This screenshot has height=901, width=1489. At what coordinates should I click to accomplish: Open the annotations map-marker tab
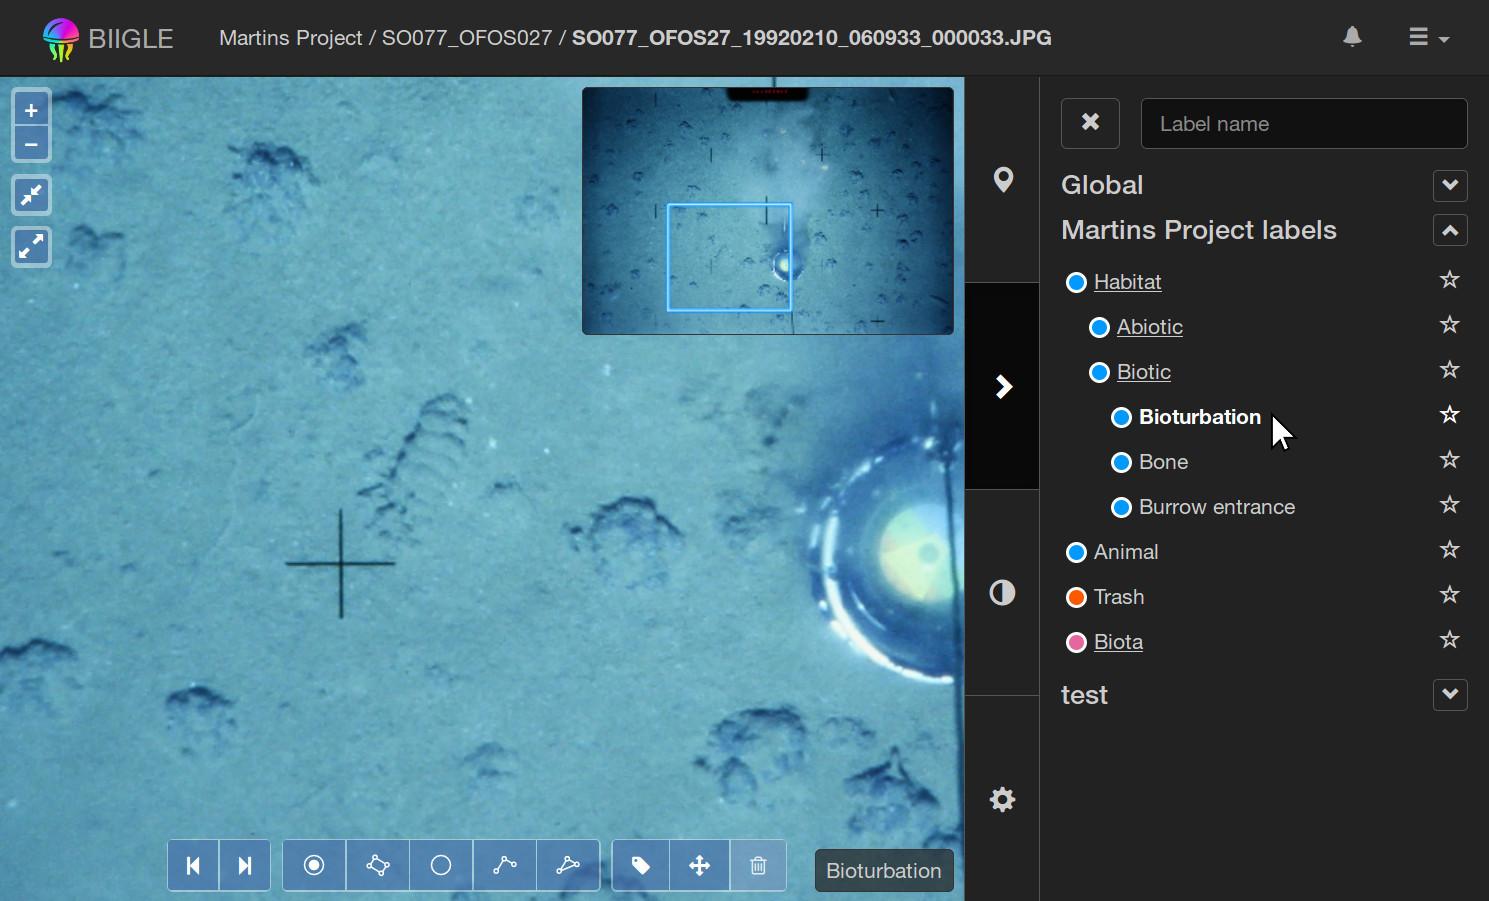(1003, 180)
